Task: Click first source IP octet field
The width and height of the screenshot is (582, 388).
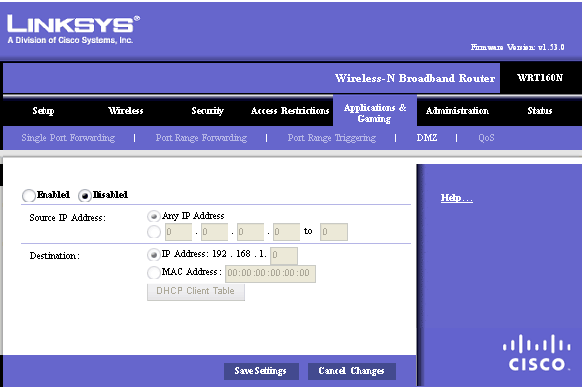Action: tap(178, 232)
